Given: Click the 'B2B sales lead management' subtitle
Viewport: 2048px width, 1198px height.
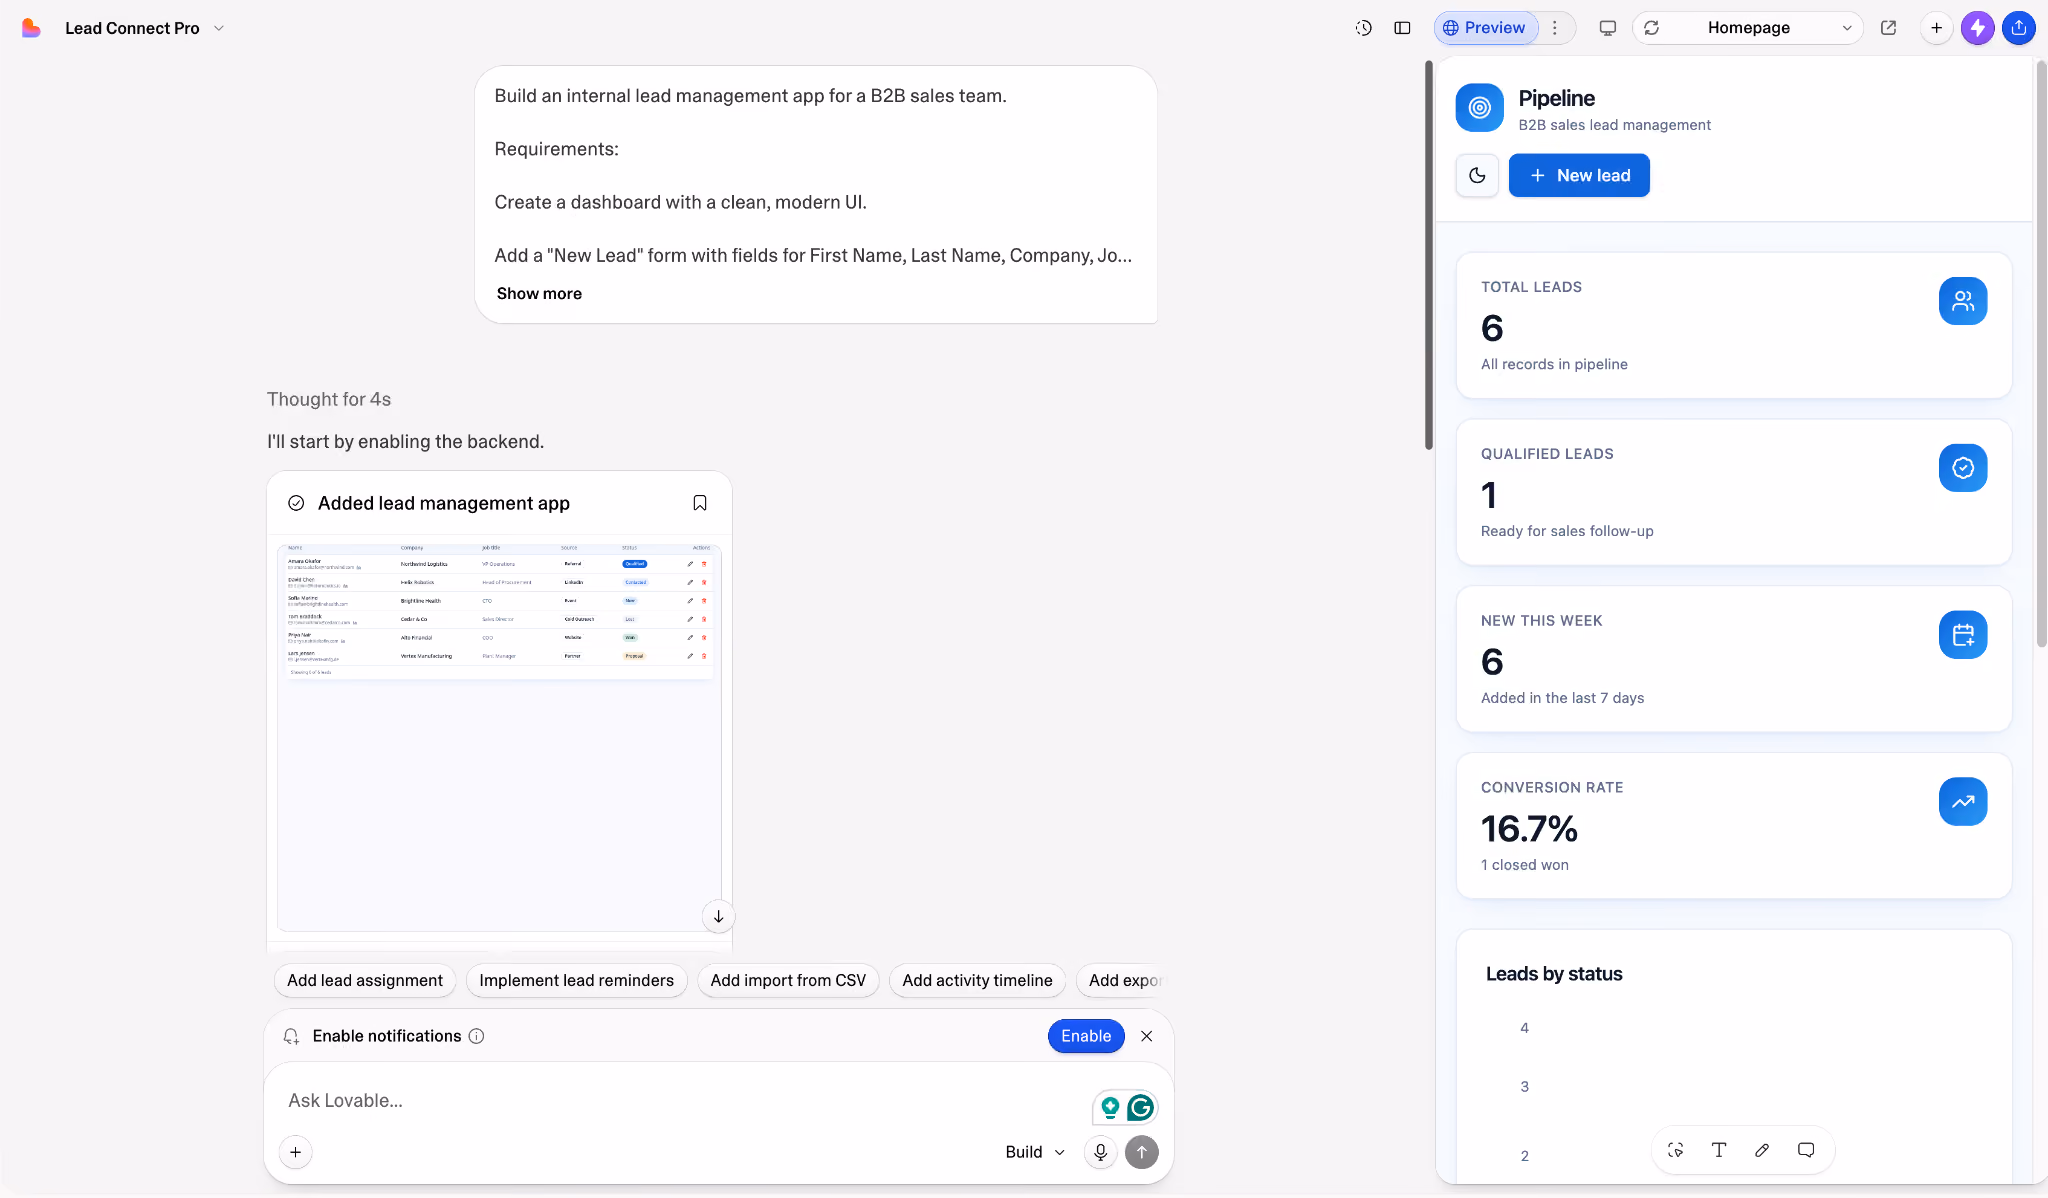Looking at the screenshot, I should click(1614, 125).
